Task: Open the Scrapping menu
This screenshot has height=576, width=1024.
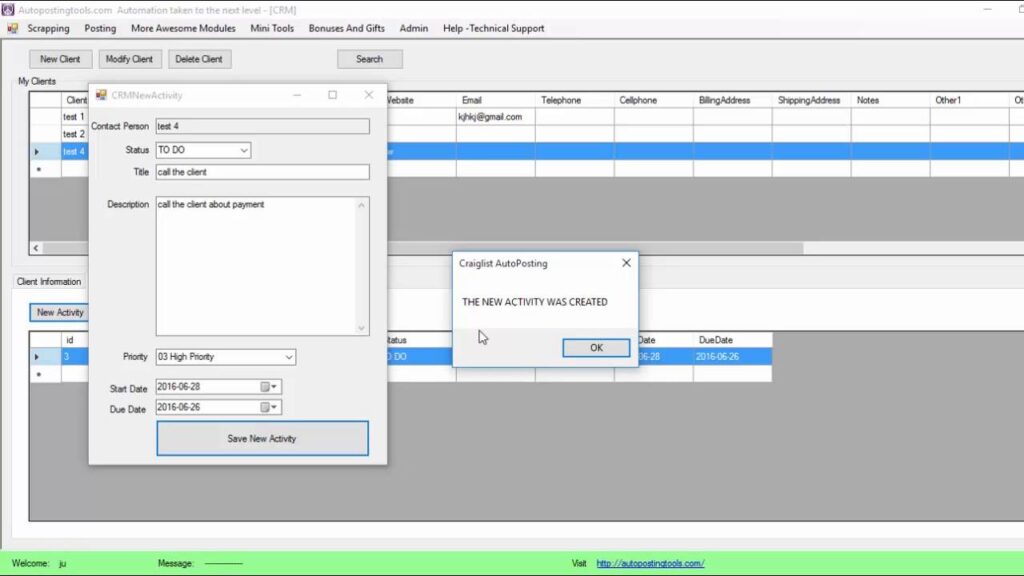Action: (48, 28)
